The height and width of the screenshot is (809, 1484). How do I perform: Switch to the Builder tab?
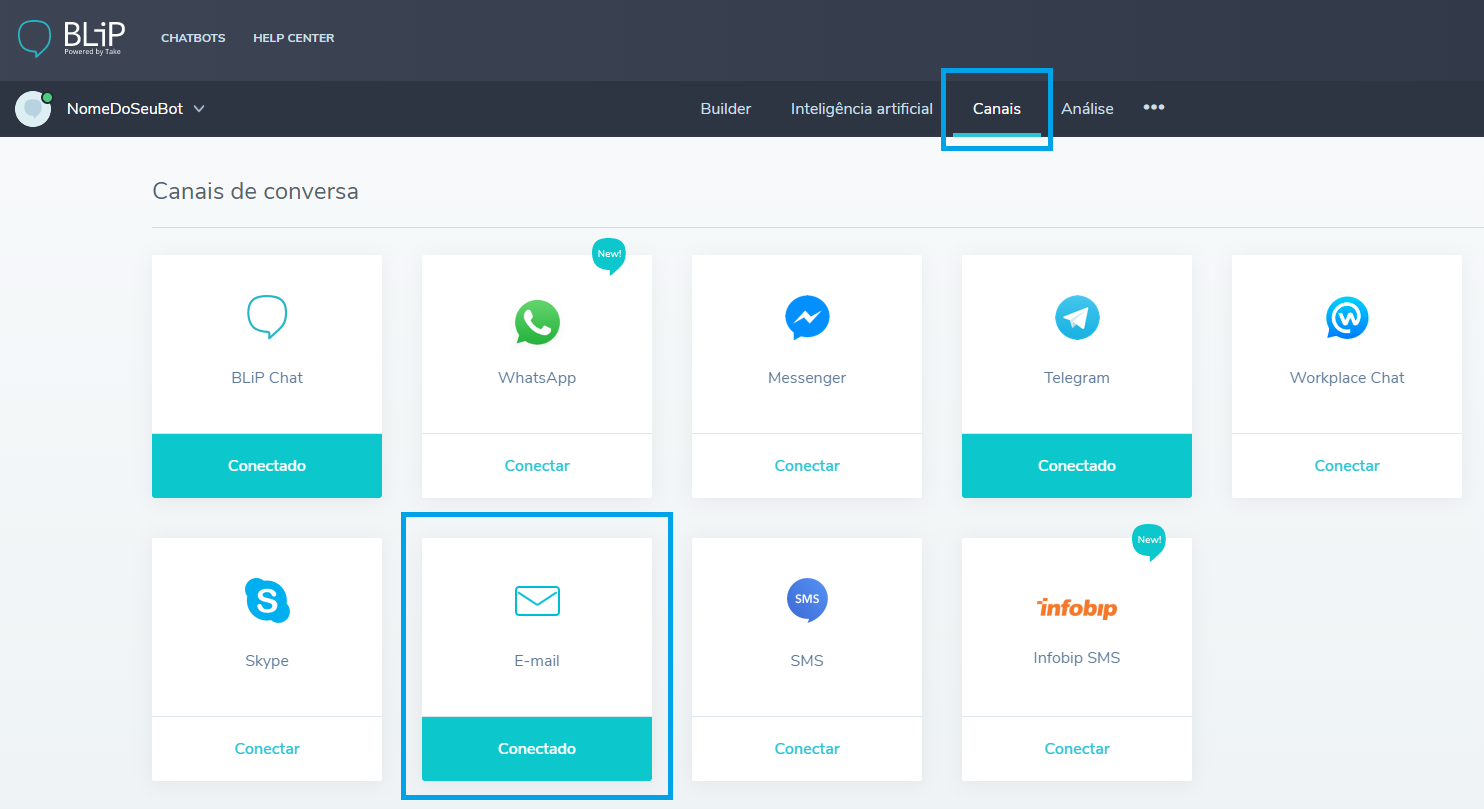[726, 108]
